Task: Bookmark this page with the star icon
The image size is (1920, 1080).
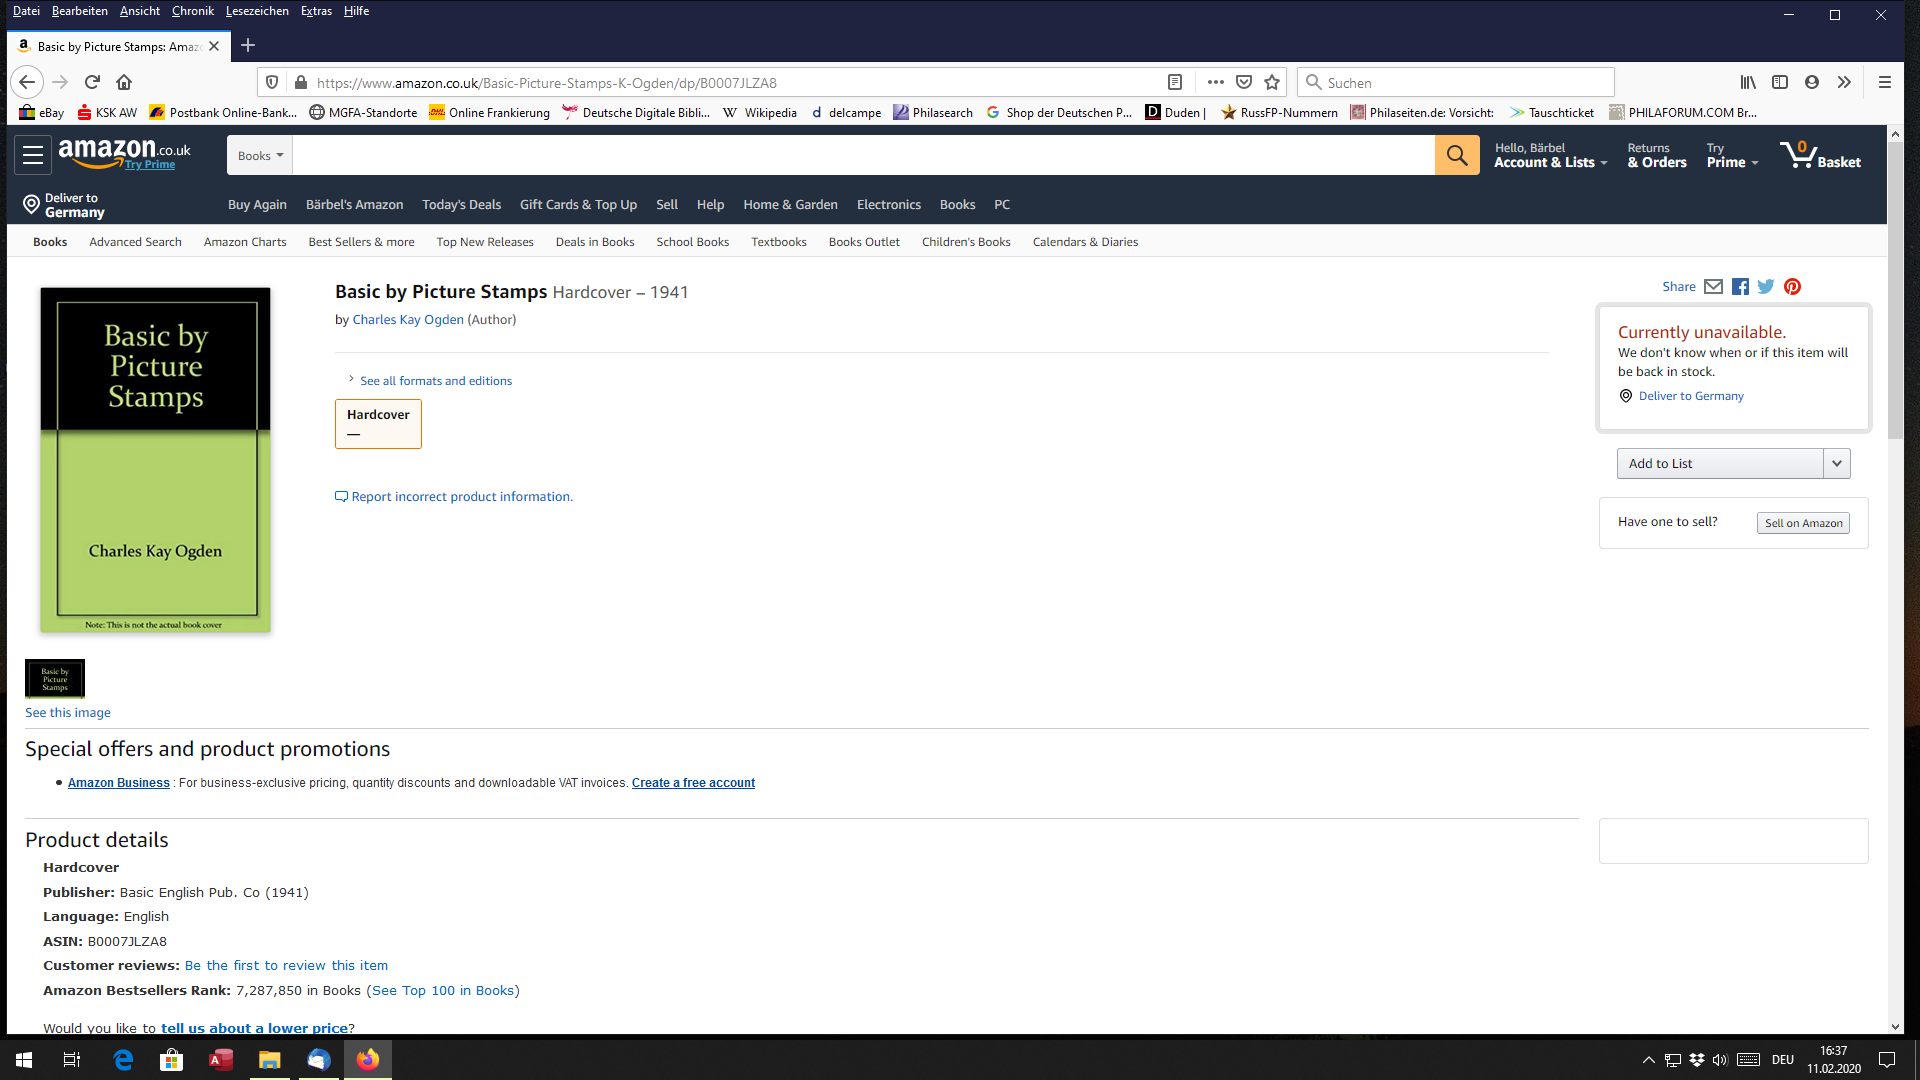Action: click(1272, 82)
